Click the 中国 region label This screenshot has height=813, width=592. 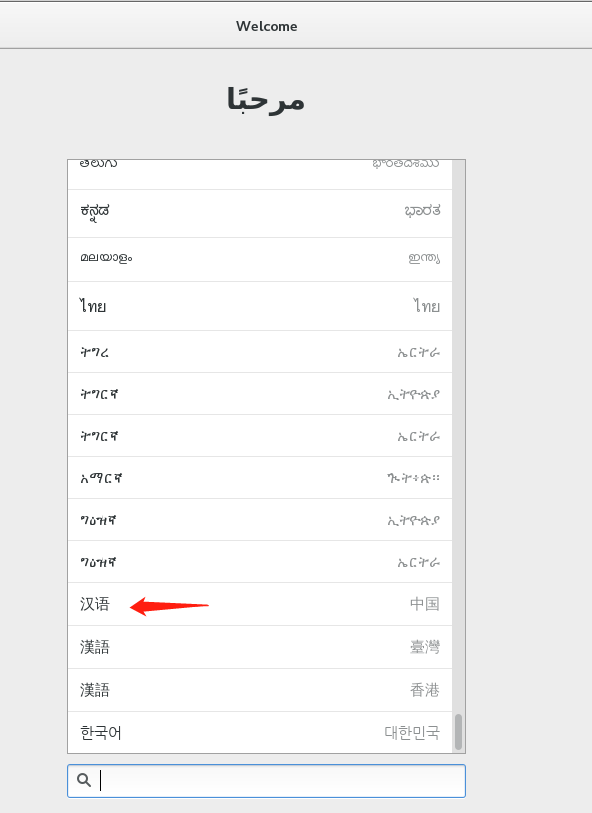(x=425, y=604)
